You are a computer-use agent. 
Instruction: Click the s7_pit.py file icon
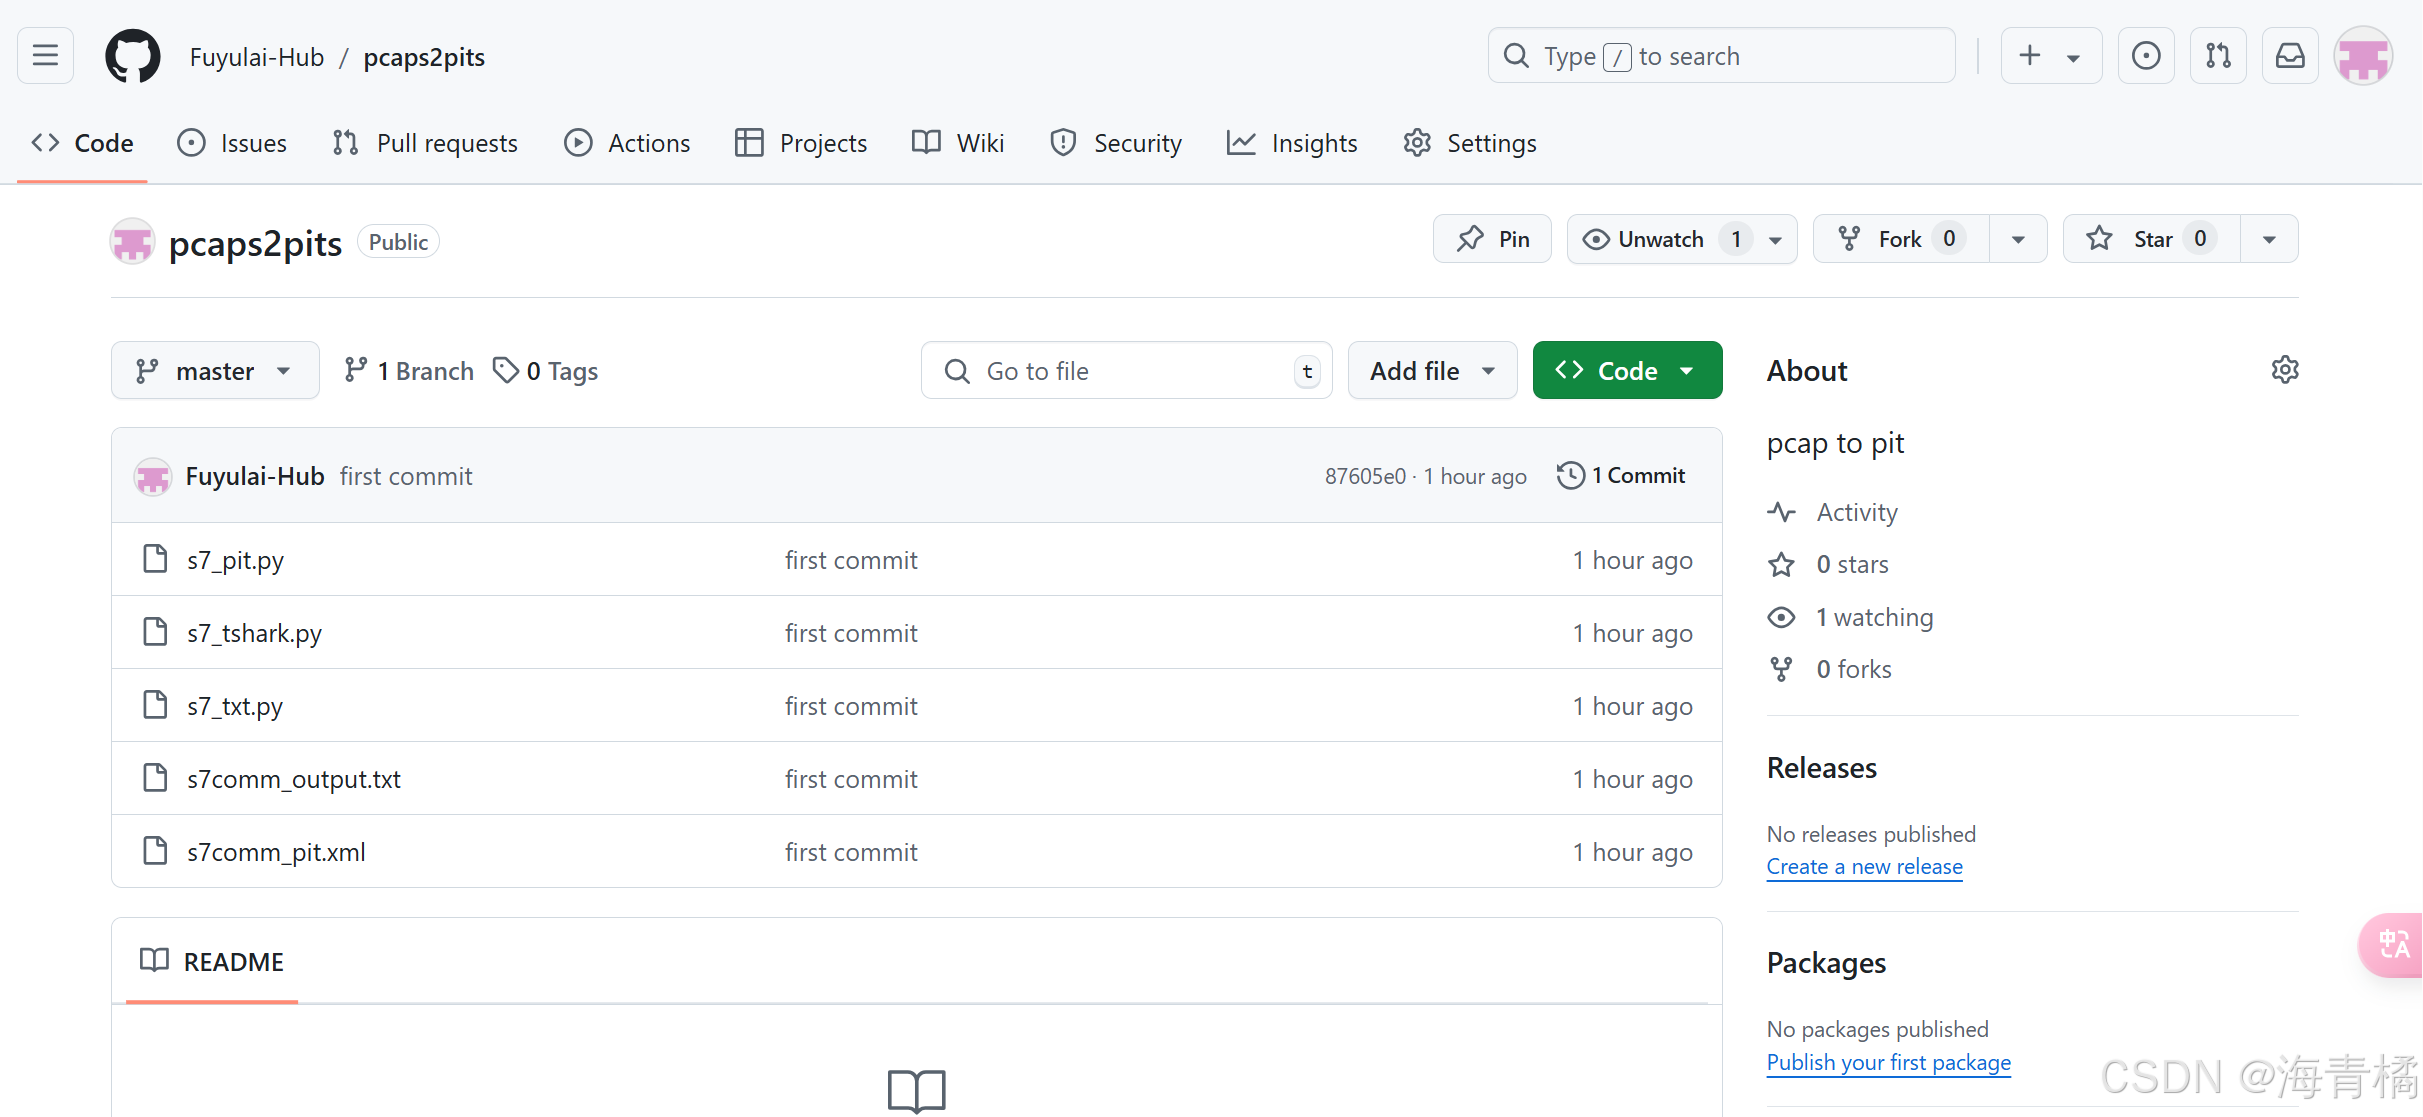155,559
